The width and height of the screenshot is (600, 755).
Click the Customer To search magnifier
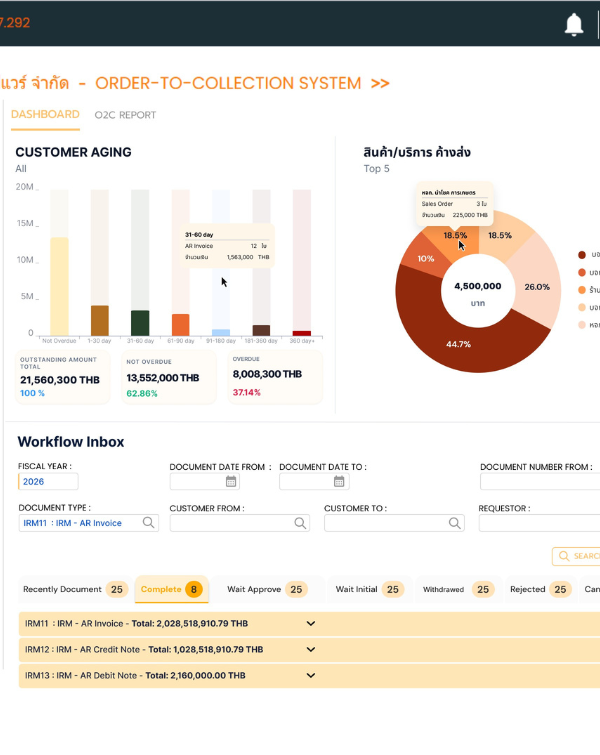(x=454, y=523)
